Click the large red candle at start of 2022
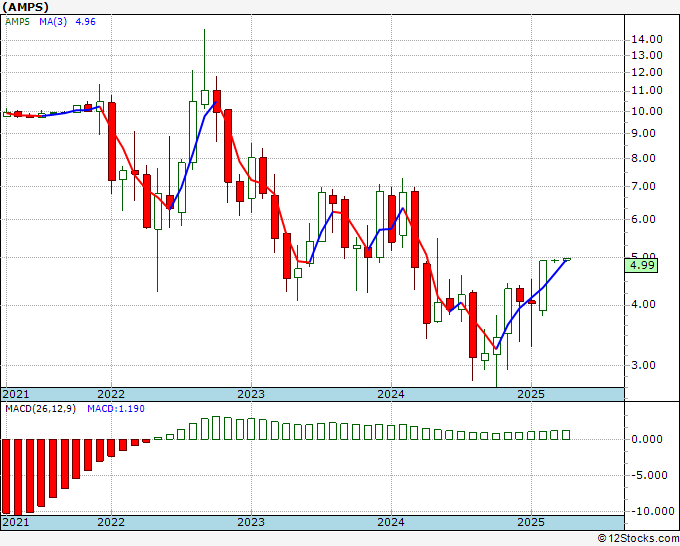 tap(112, 141)
